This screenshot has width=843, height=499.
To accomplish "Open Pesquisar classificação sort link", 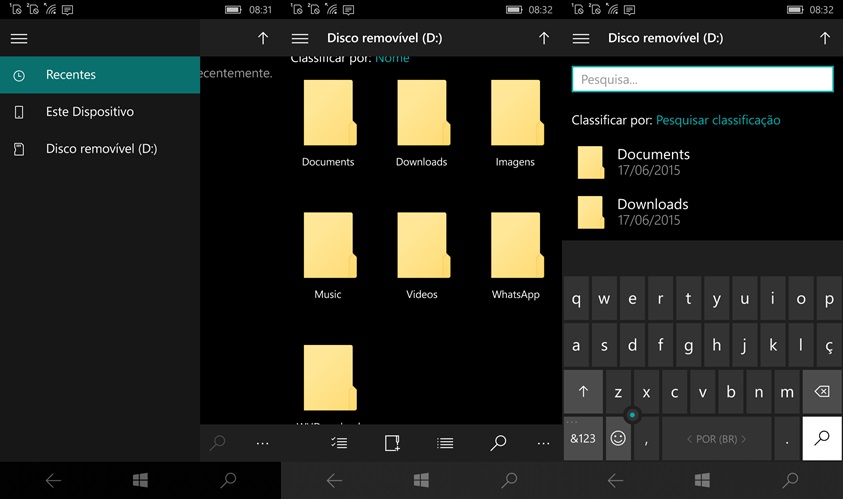I will [718, 120].
